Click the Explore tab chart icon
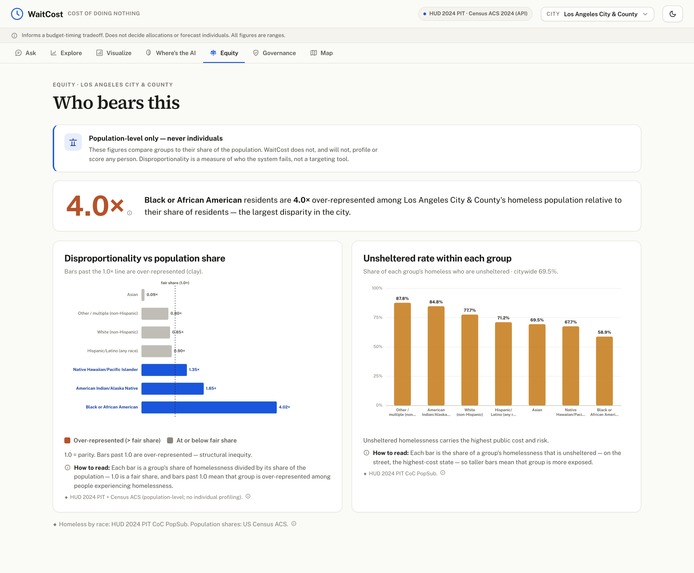 [x=53, y=53]
